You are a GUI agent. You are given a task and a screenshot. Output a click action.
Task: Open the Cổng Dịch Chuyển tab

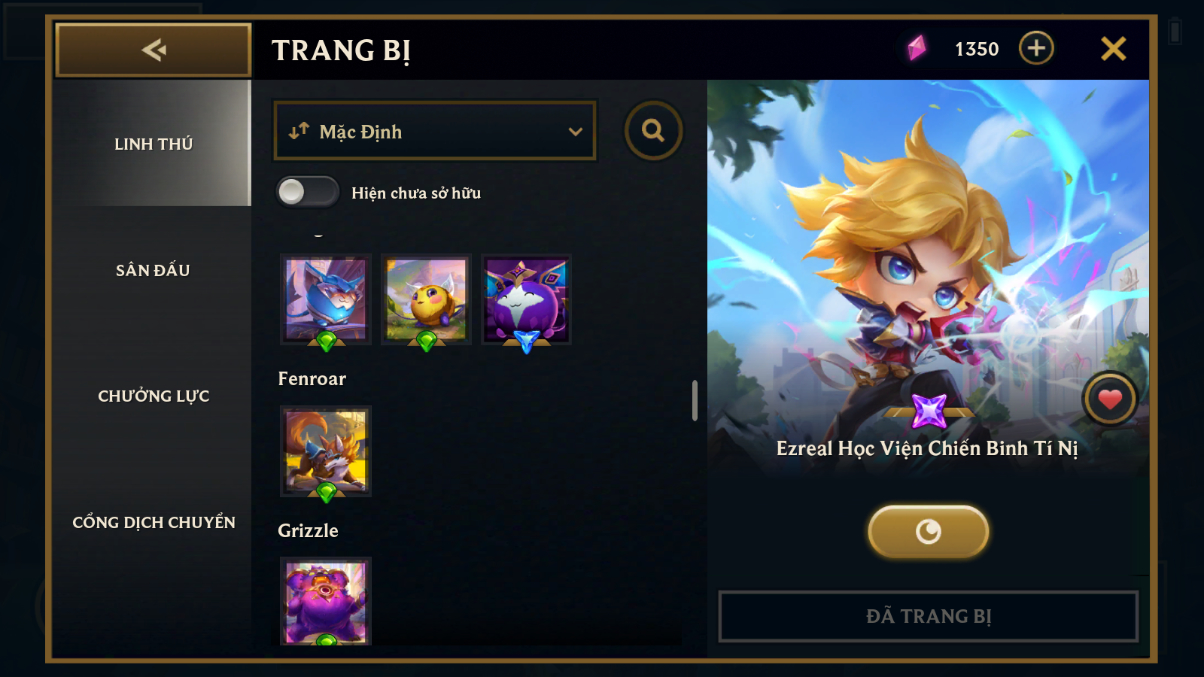pyautogui.click(x=153, y=522)
